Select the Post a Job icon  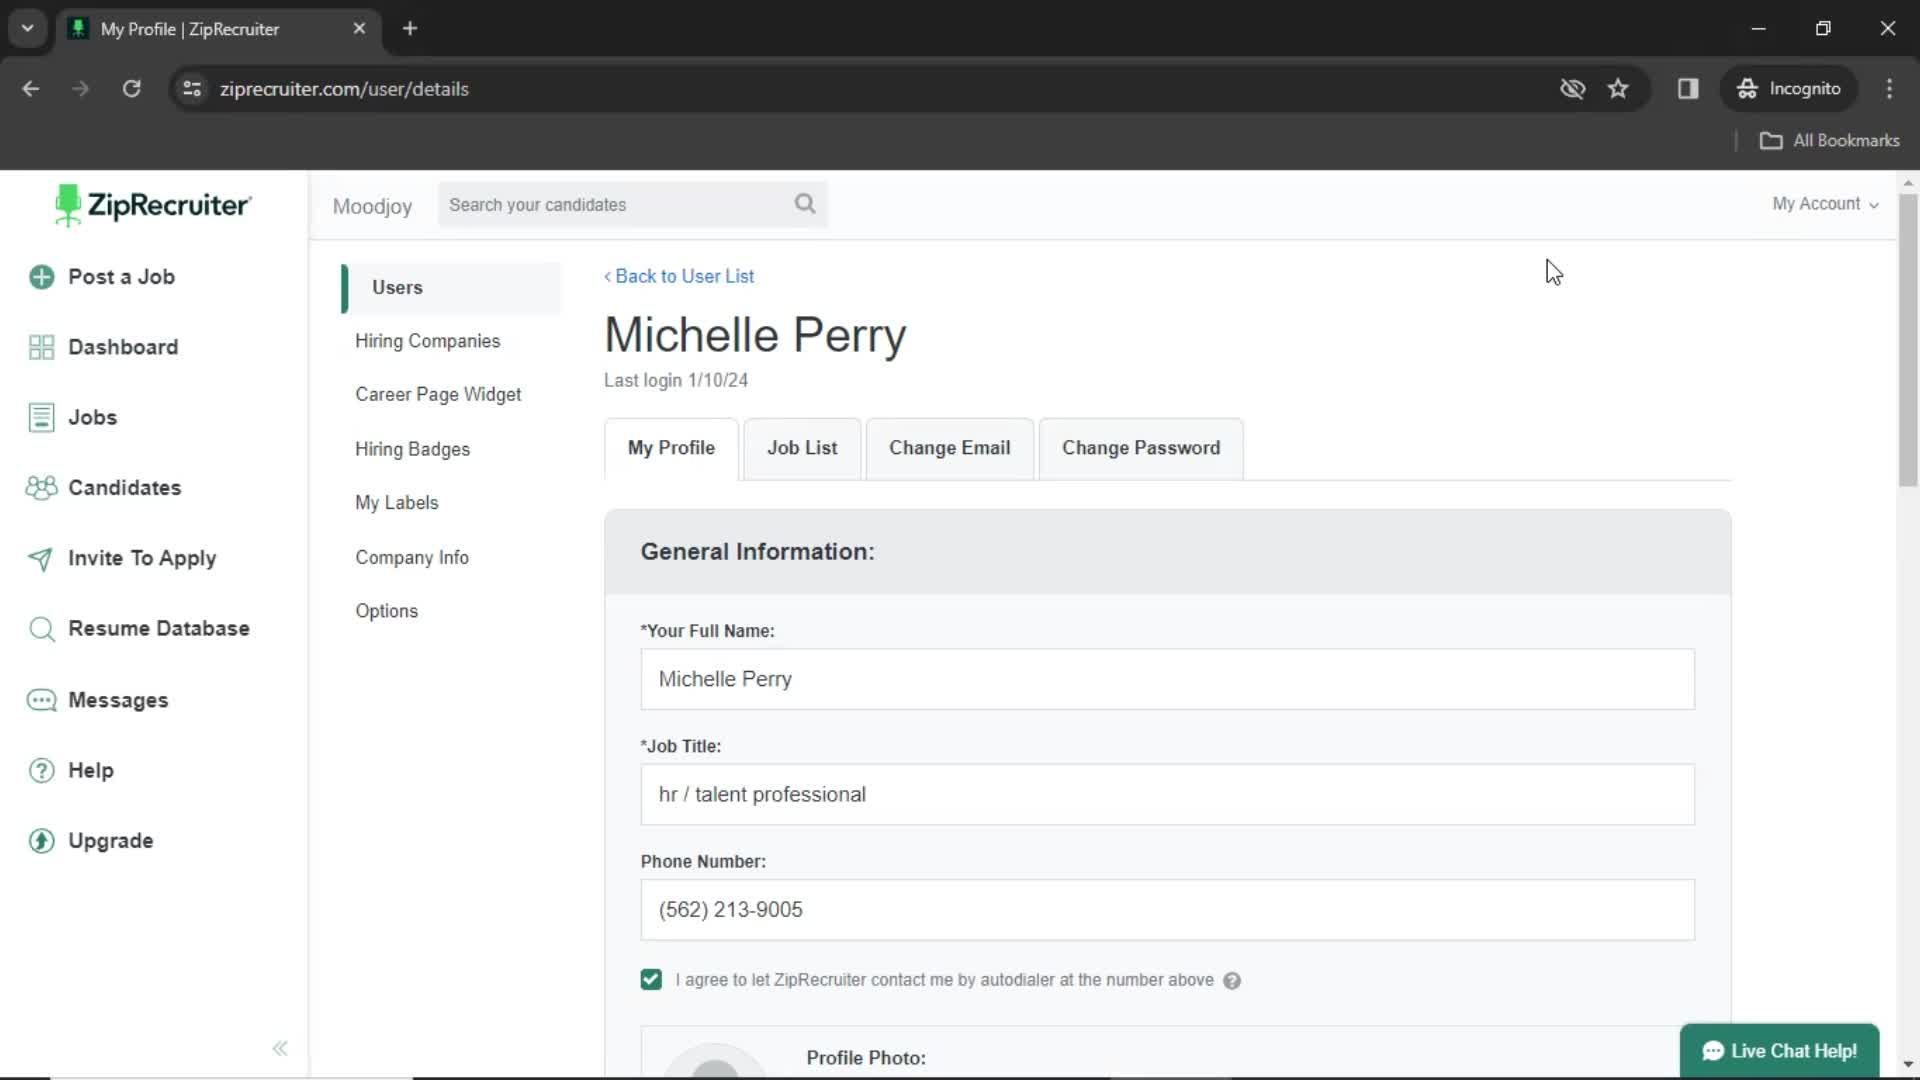click(41, 277)
